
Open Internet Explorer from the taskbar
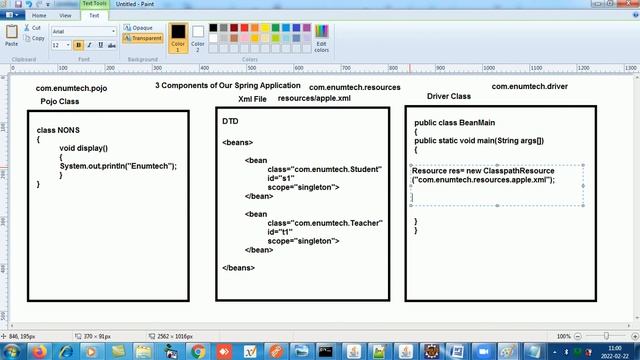[x=65, y=351]
